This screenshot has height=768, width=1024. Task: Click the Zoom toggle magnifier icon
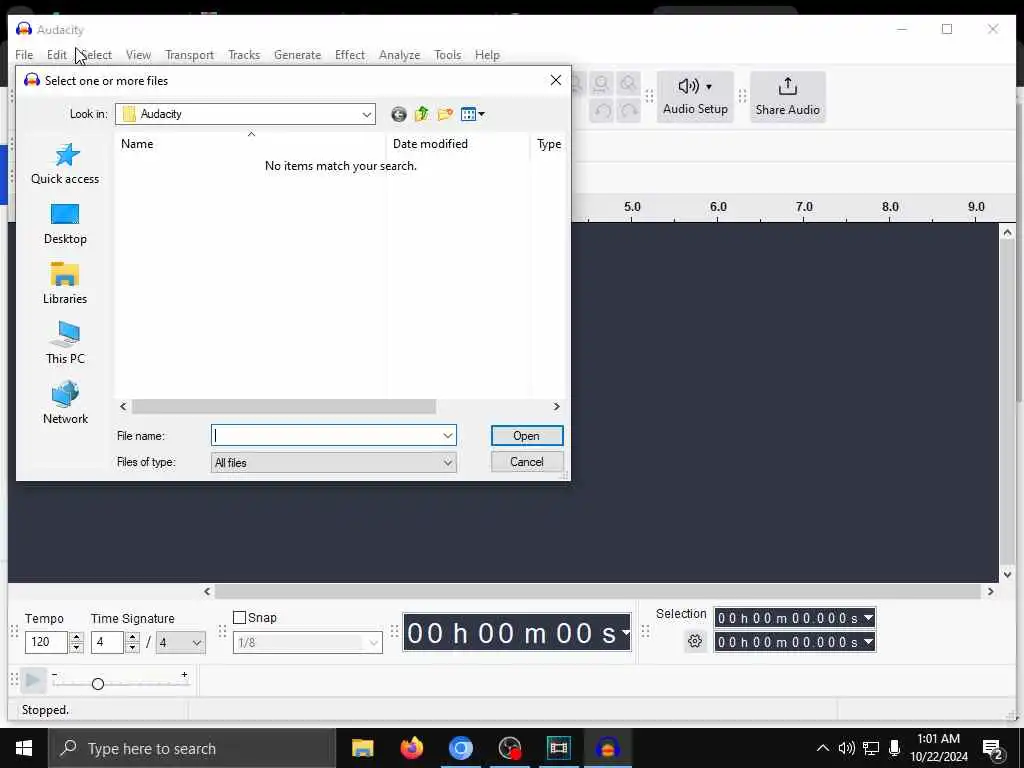628,84
